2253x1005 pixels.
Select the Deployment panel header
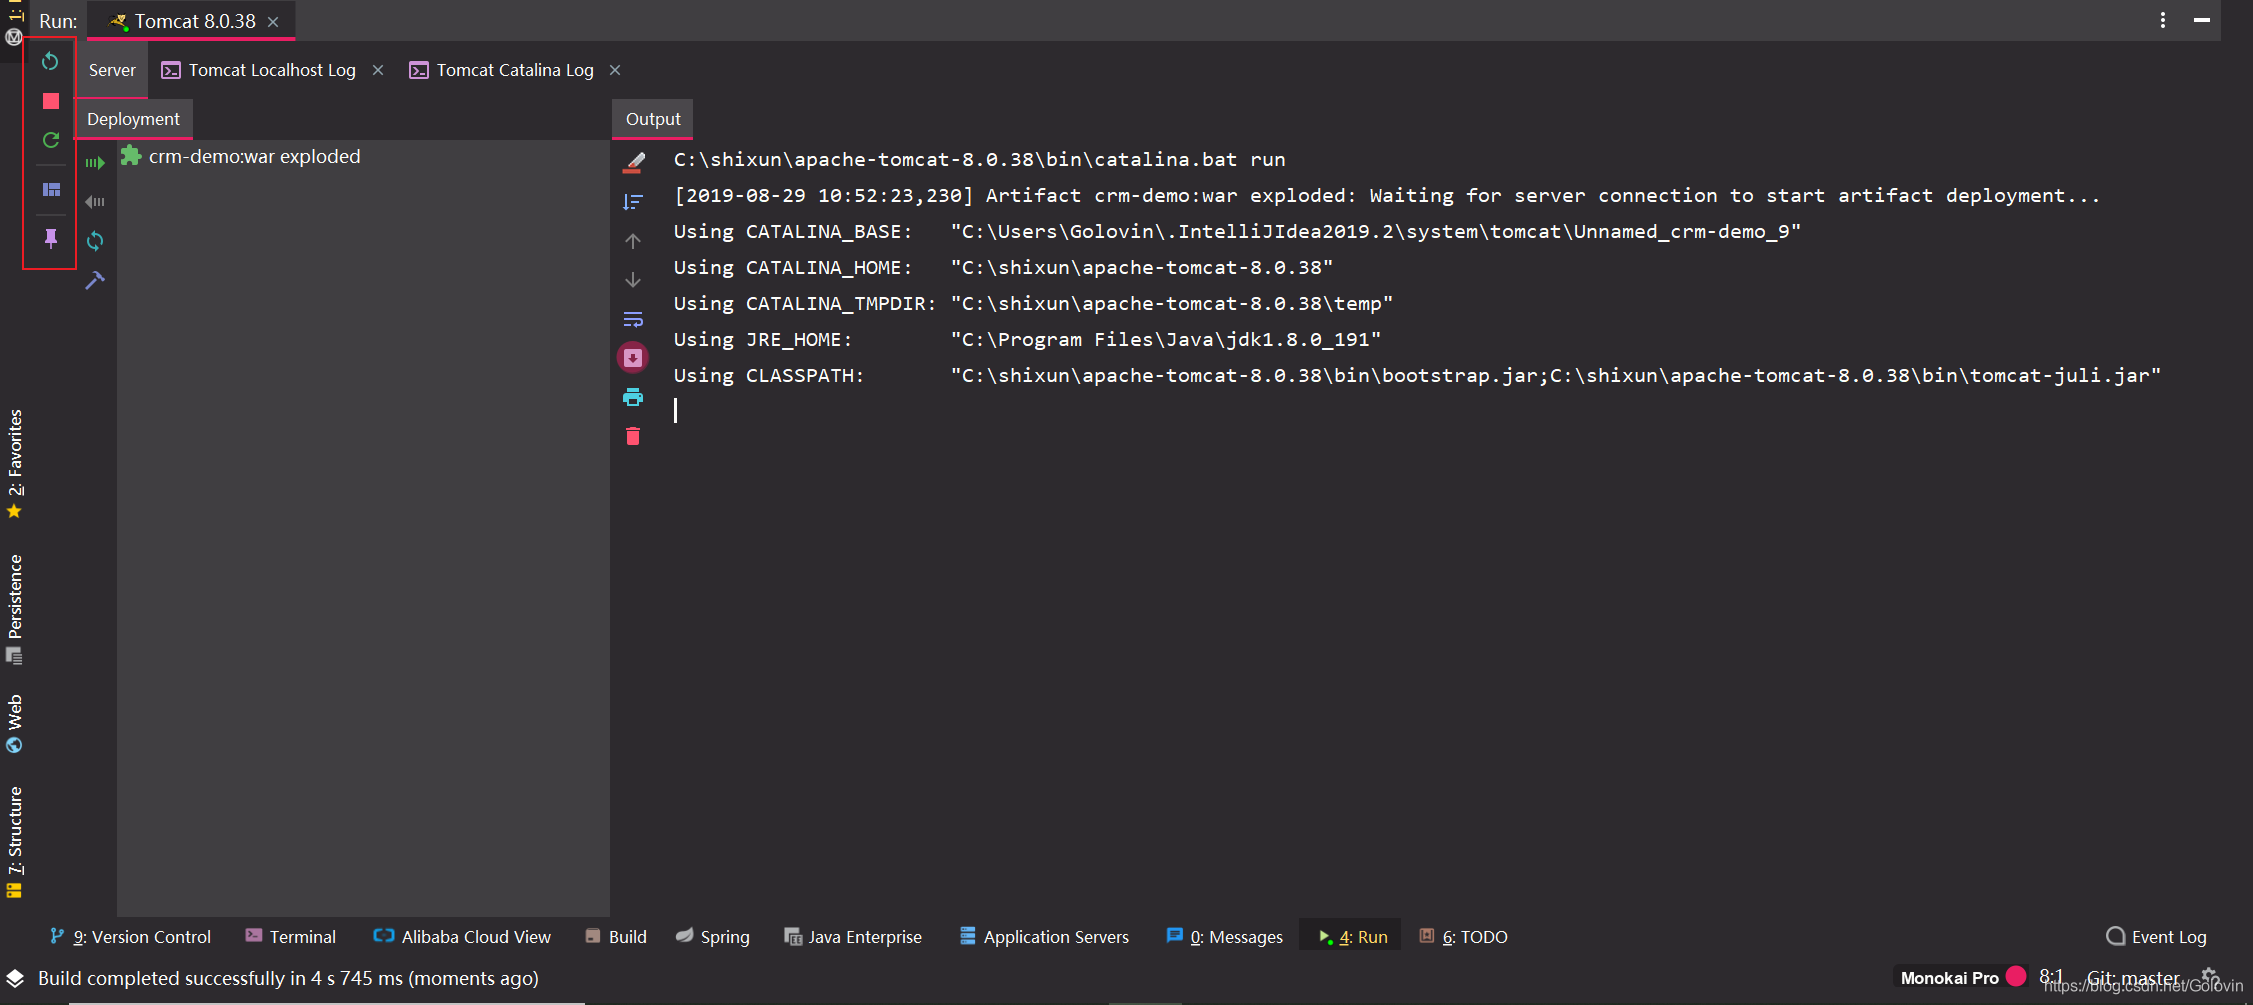coord(133,119)
